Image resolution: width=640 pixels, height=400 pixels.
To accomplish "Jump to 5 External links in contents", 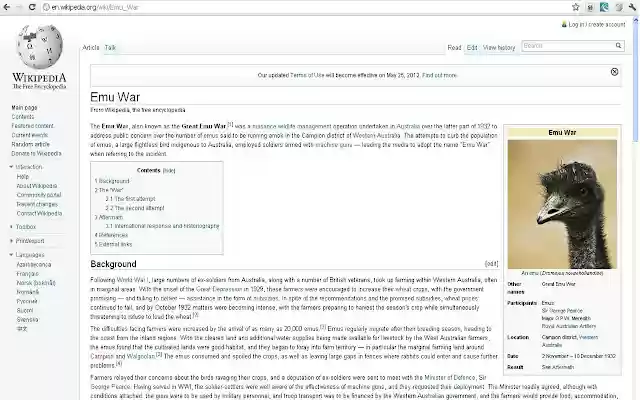I will click(113, 244).
